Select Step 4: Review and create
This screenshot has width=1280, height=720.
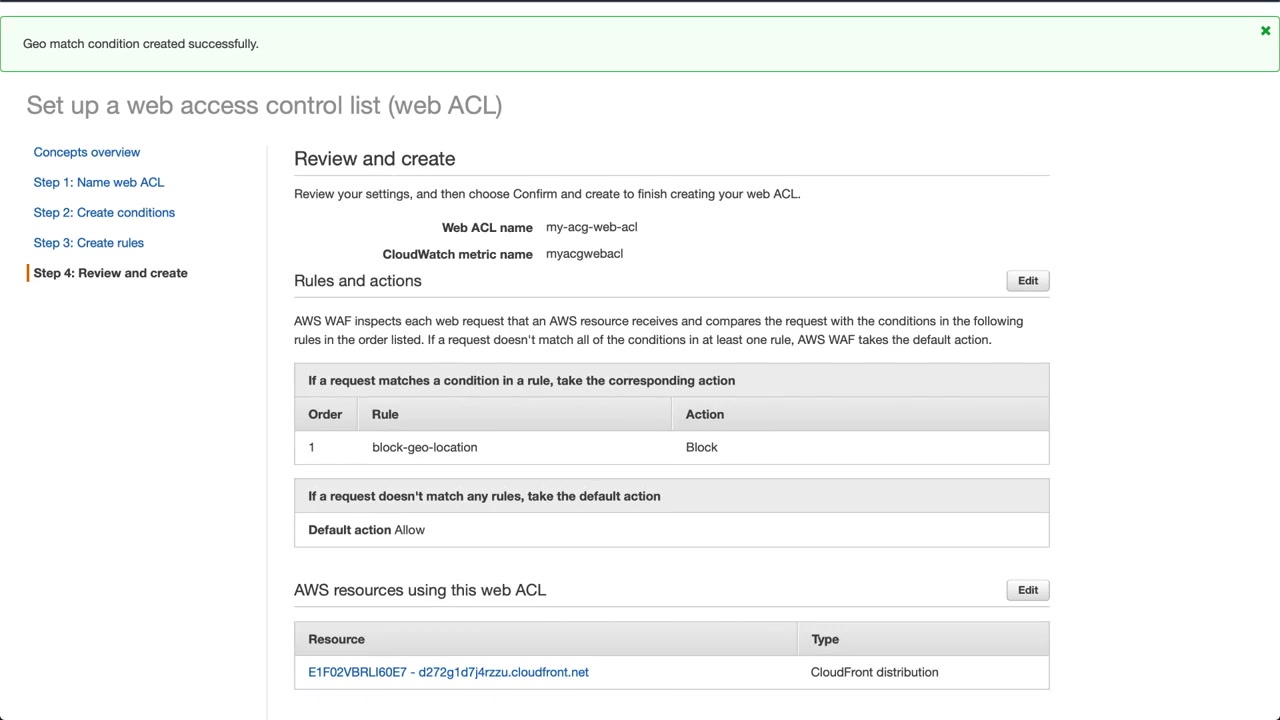click(x=111, y=273)
